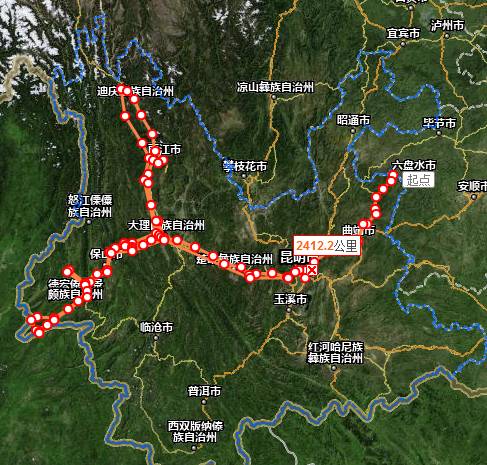Select the 起点 start label
The width and height of the screenshot is (487, 465).
pyautogui.click(x=419, y=180)
